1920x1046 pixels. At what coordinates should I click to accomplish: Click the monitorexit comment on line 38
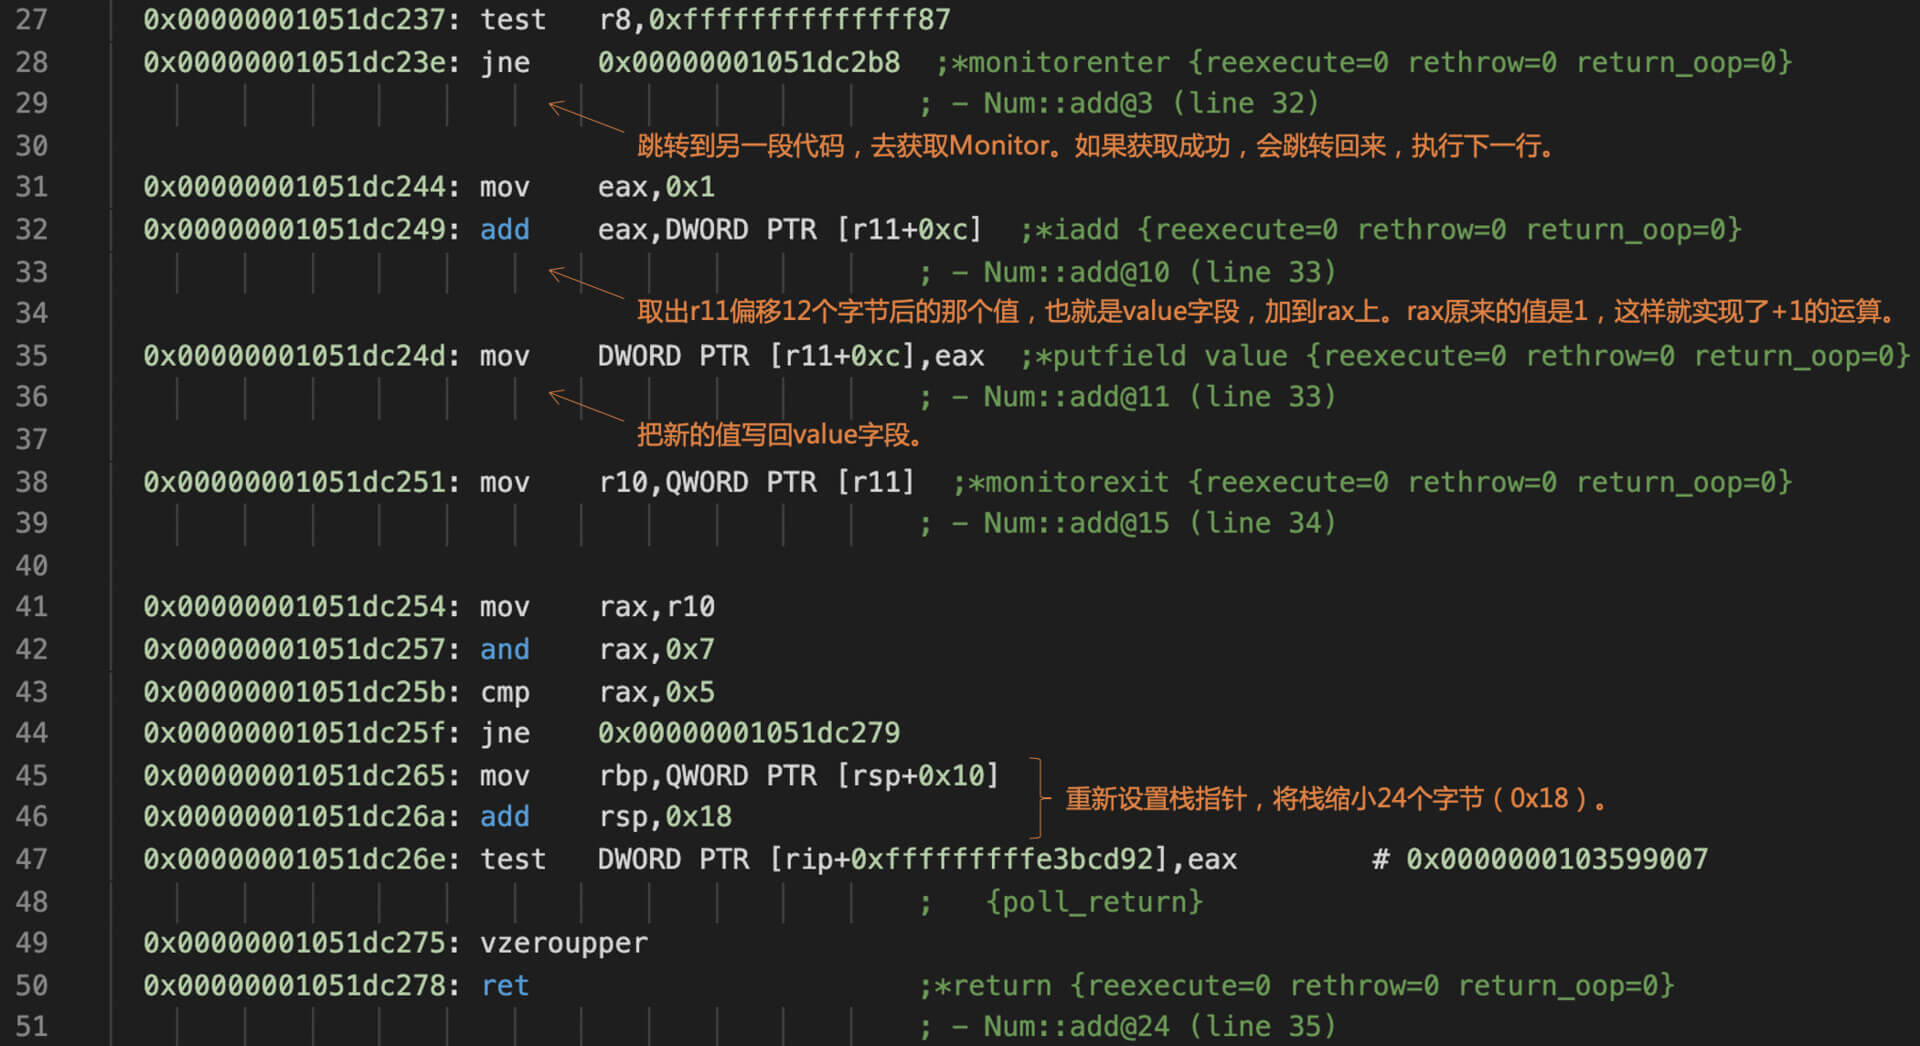pyautogui.click(x=1372, y=482)
